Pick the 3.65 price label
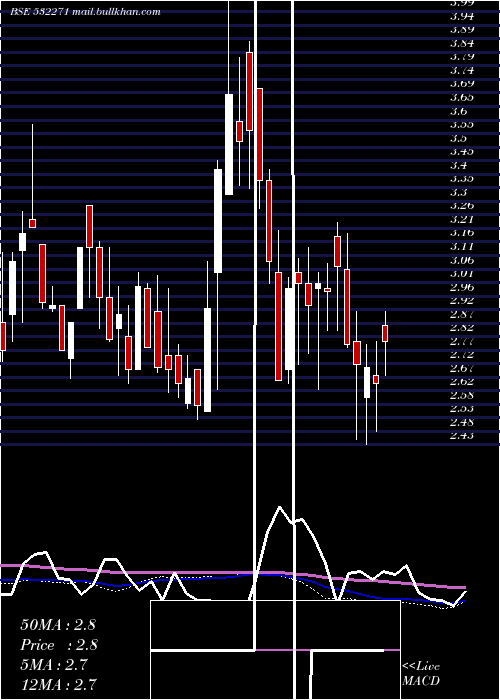Viewport: 500px width, 700px height. pyautogui.click(x=462, y=97)
